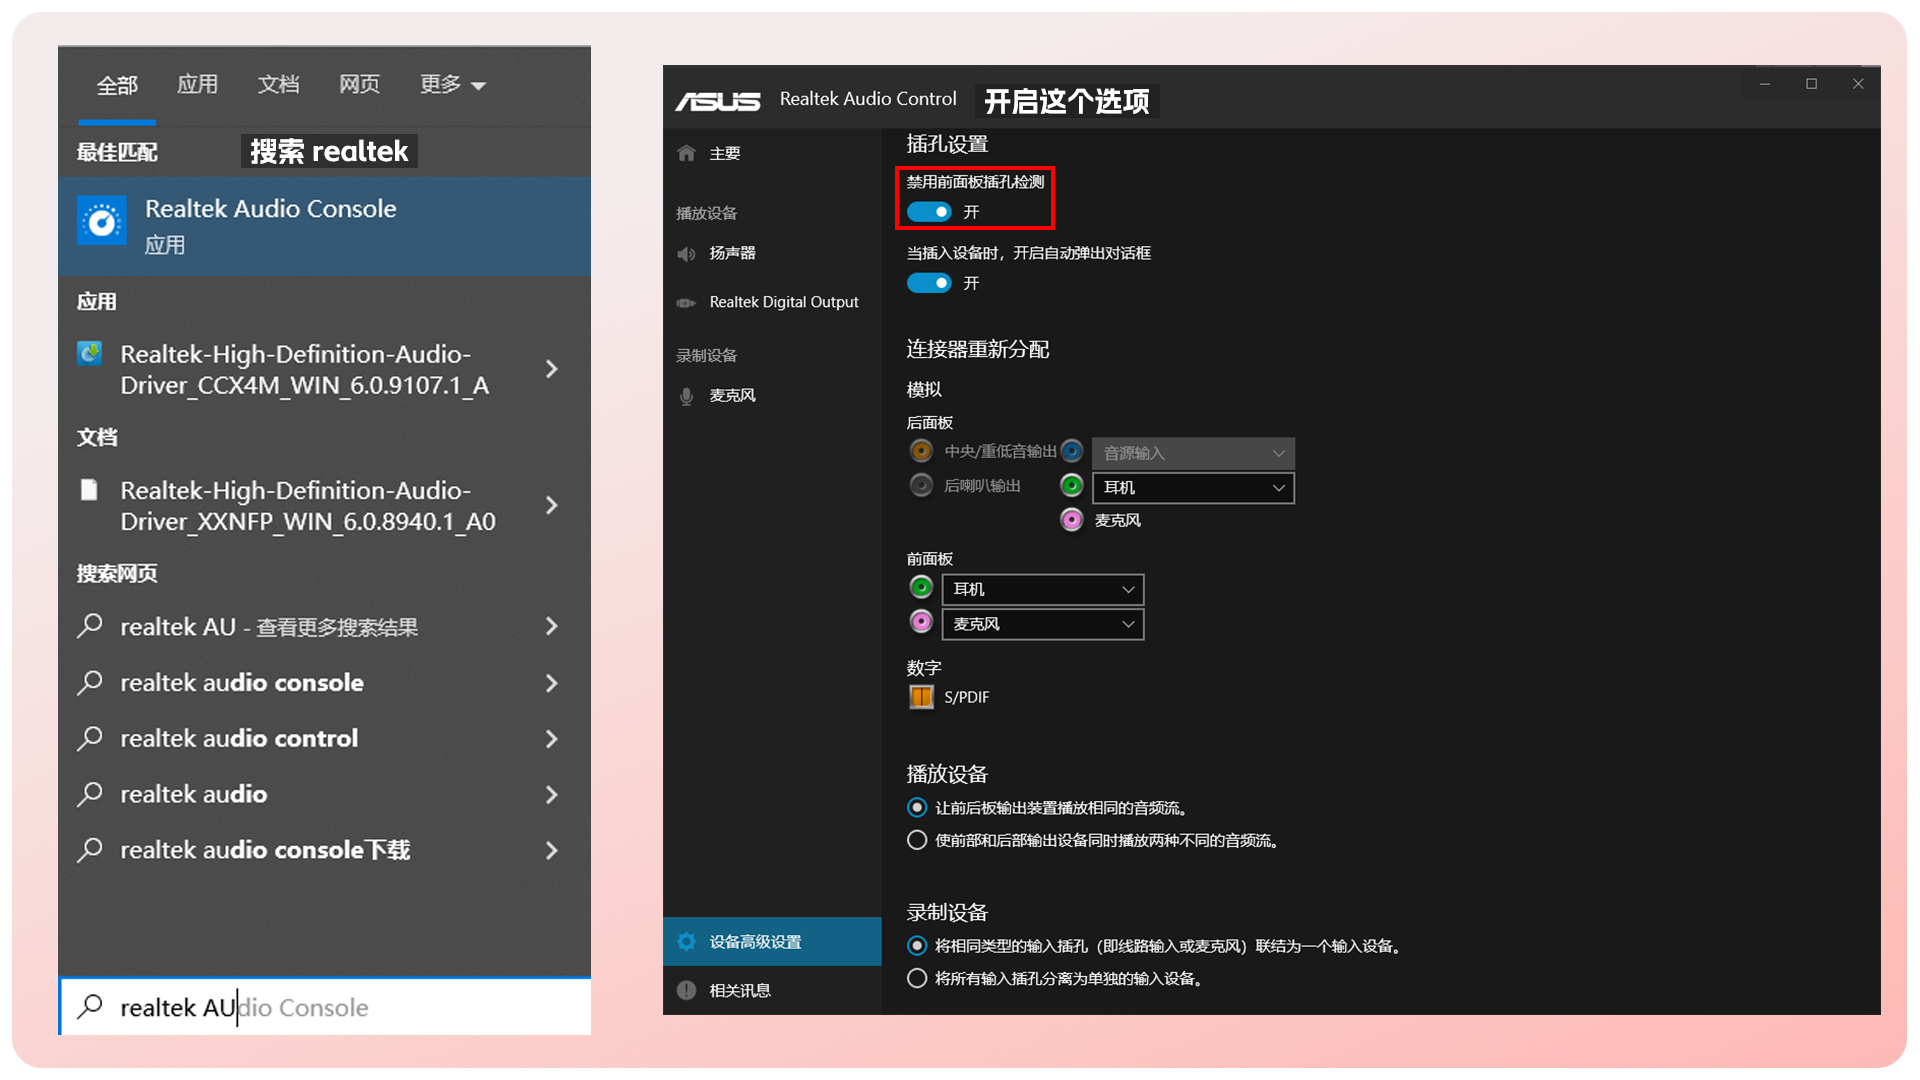1920x1080 pixels.
Task: Click the orange rear jack 中央/重低音输出
Action: click(921, 451)
